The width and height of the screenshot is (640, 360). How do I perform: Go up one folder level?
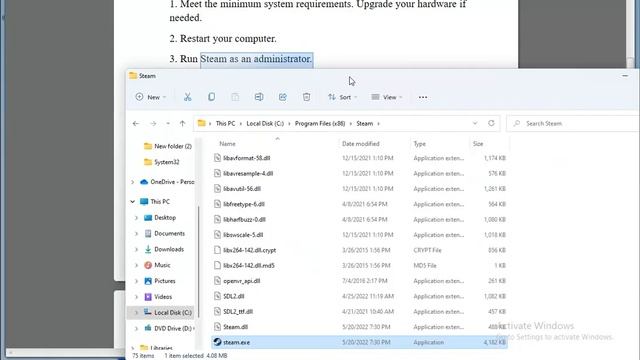pos(182,123)
